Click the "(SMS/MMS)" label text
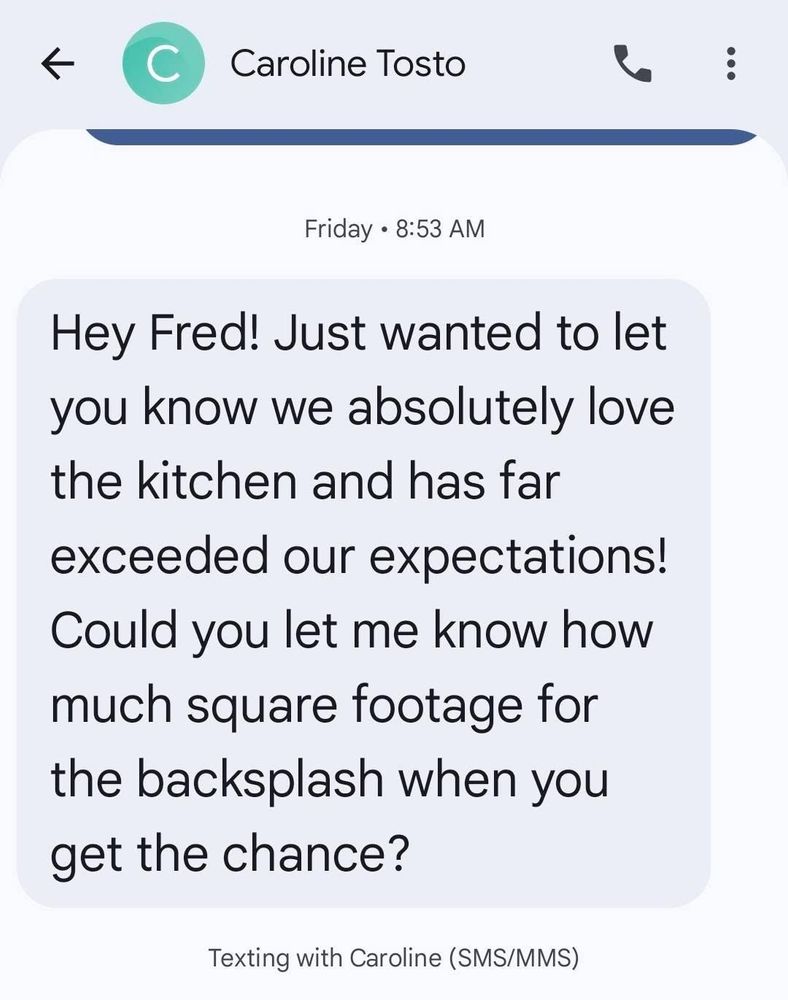Image resolution: width=788 pixels, height=1000 pixels. 513,957
